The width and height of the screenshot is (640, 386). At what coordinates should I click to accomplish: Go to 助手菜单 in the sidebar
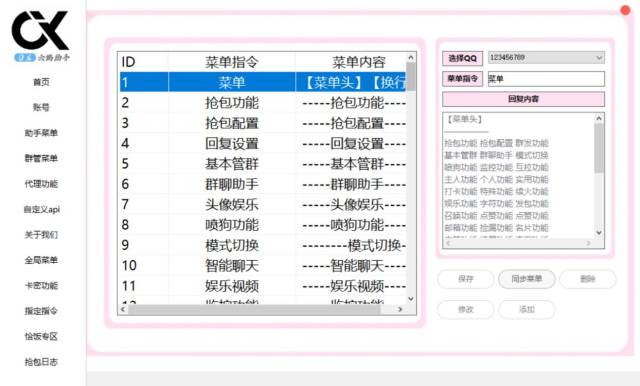(x=41, y=133)
